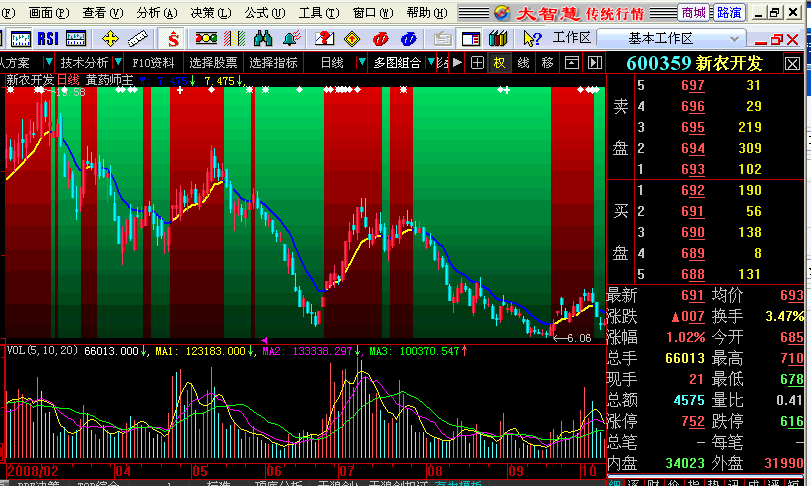Viewport: 811px width, 486px height.
Task: Open the colored books library icon
Action: (498, 39)
